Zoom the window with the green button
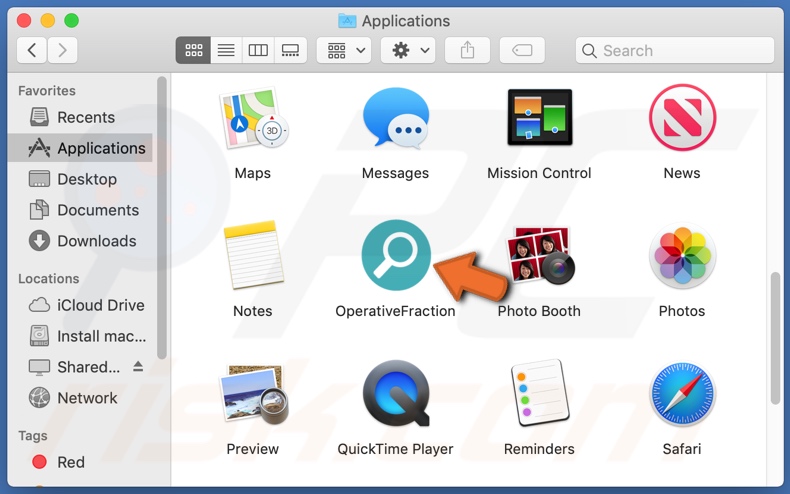The image size is (790, 494). (x=72, y=21)
